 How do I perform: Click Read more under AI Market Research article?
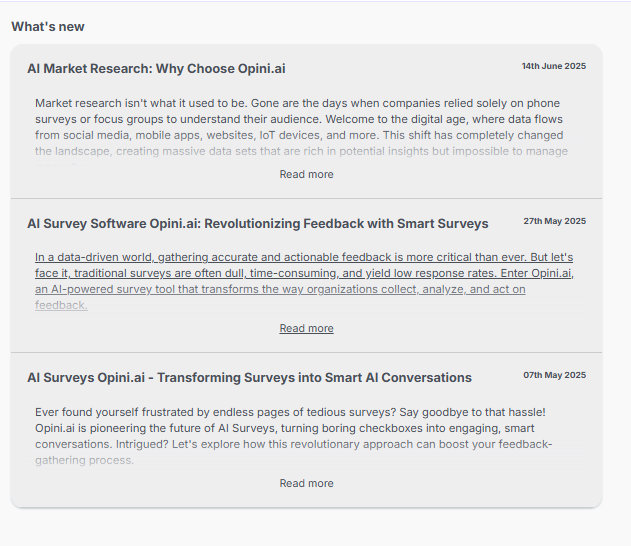[x=306, y=175]
